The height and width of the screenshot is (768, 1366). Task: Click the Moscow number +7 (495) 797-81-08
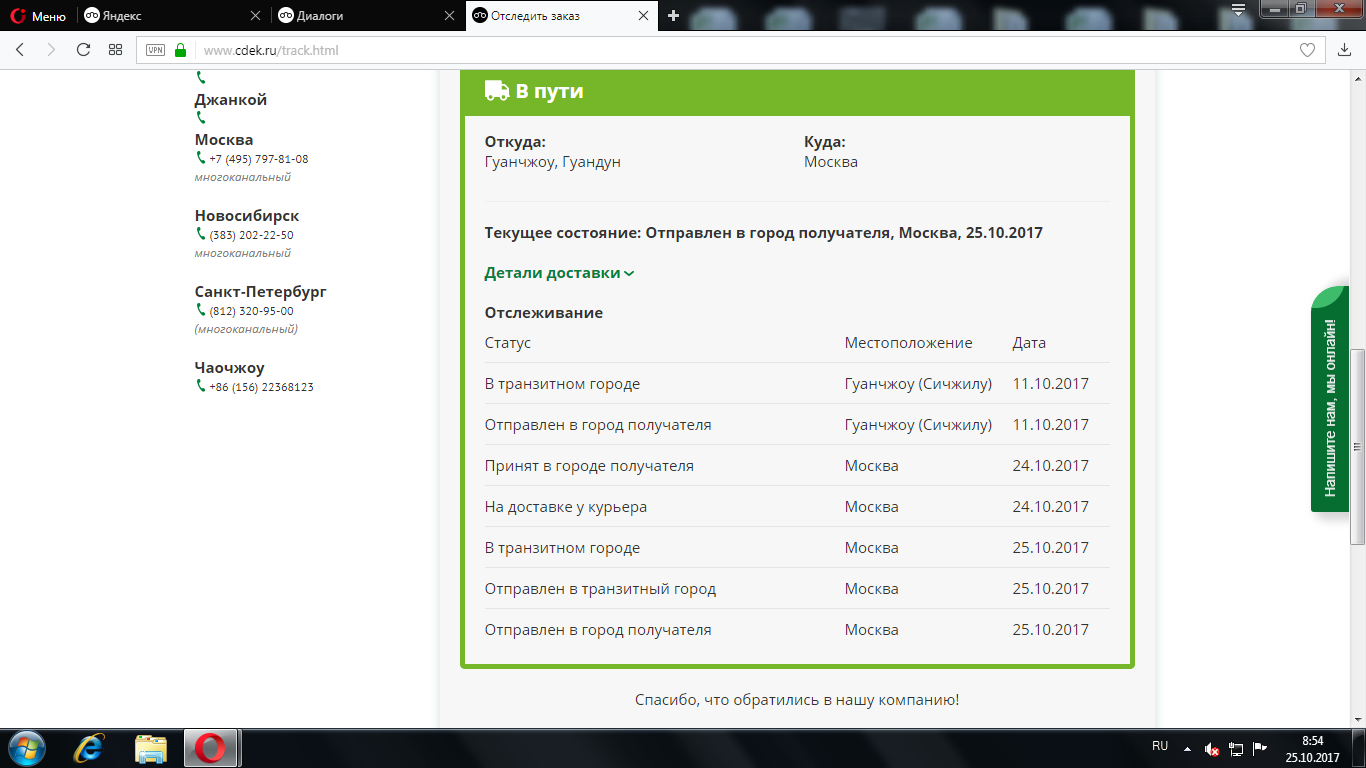[258, 159]
